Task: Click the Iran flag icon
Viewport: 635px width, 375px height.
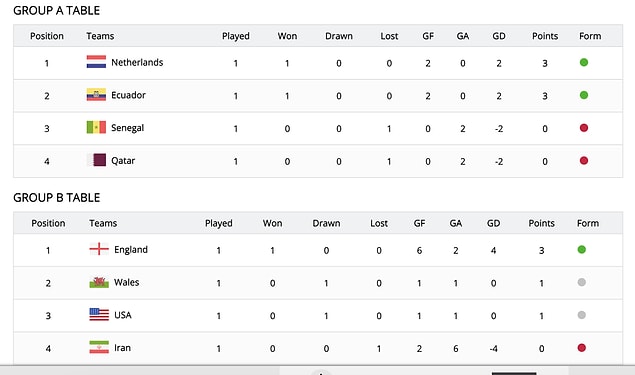Action: (x=99, y=347)
